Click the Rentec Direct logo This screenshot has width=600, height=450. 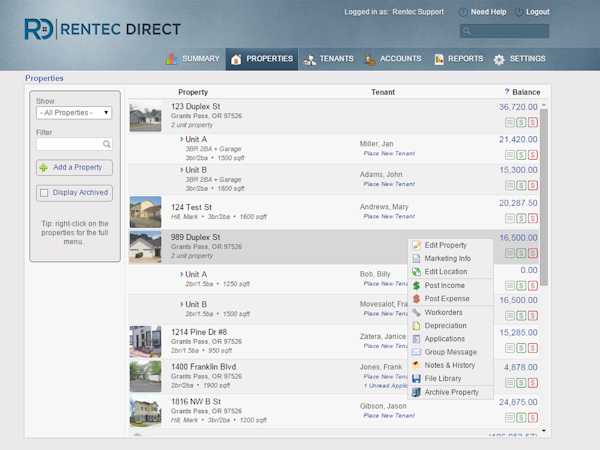pyautogui.click(x=102, y=29)
